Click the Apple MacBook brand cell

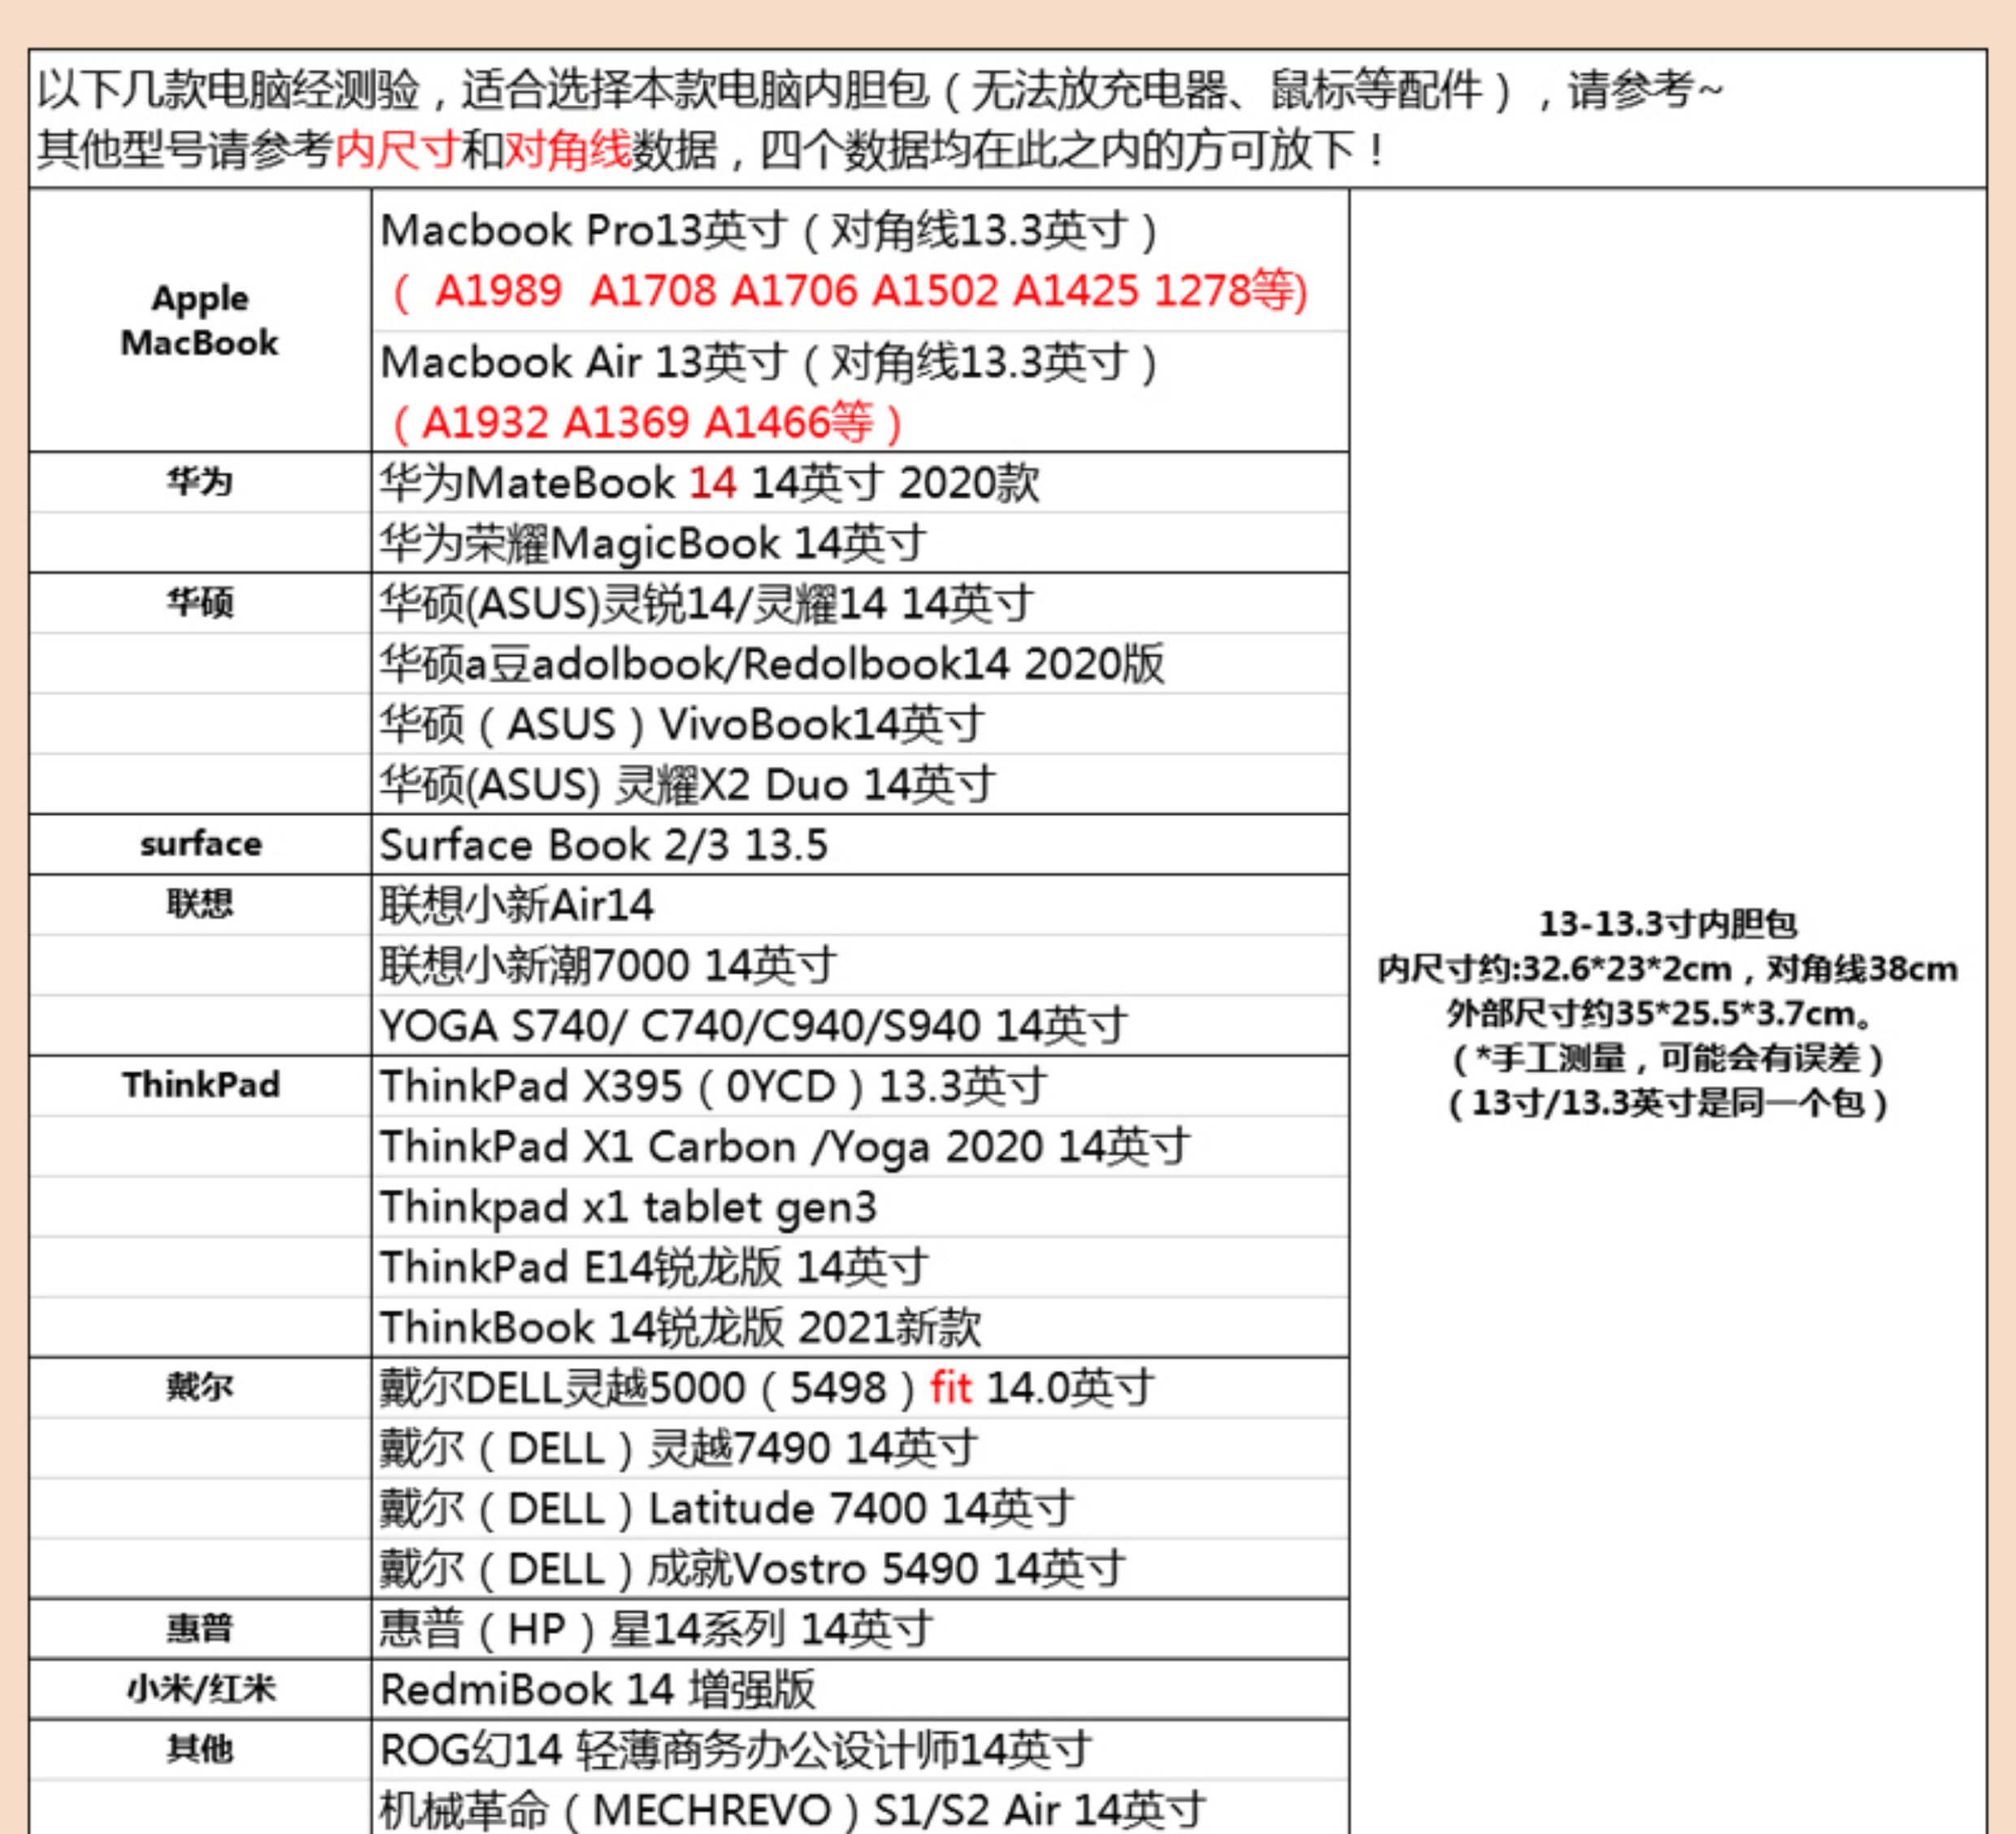(x=199, y=321)
